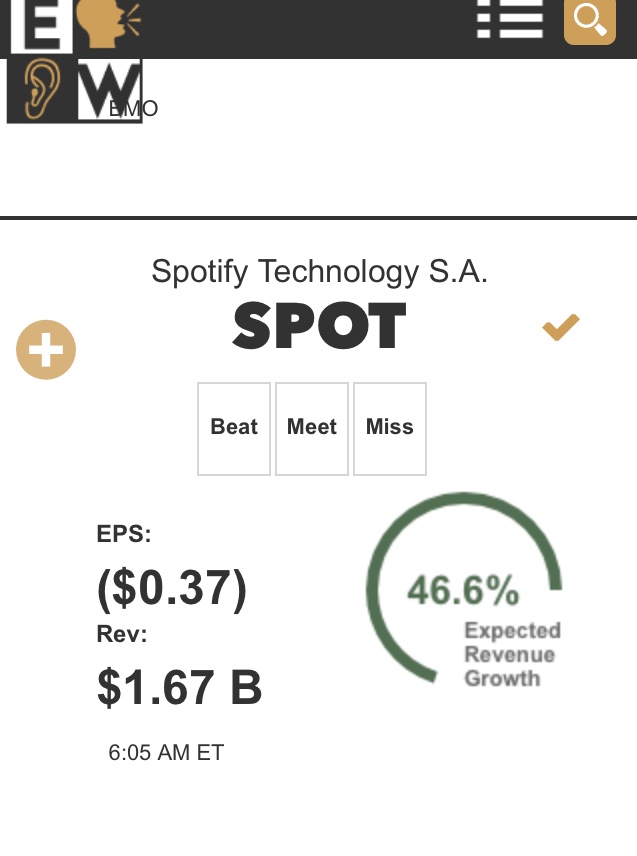
Task: Add SPOT using the plus icon
Action: click(46, 350)
